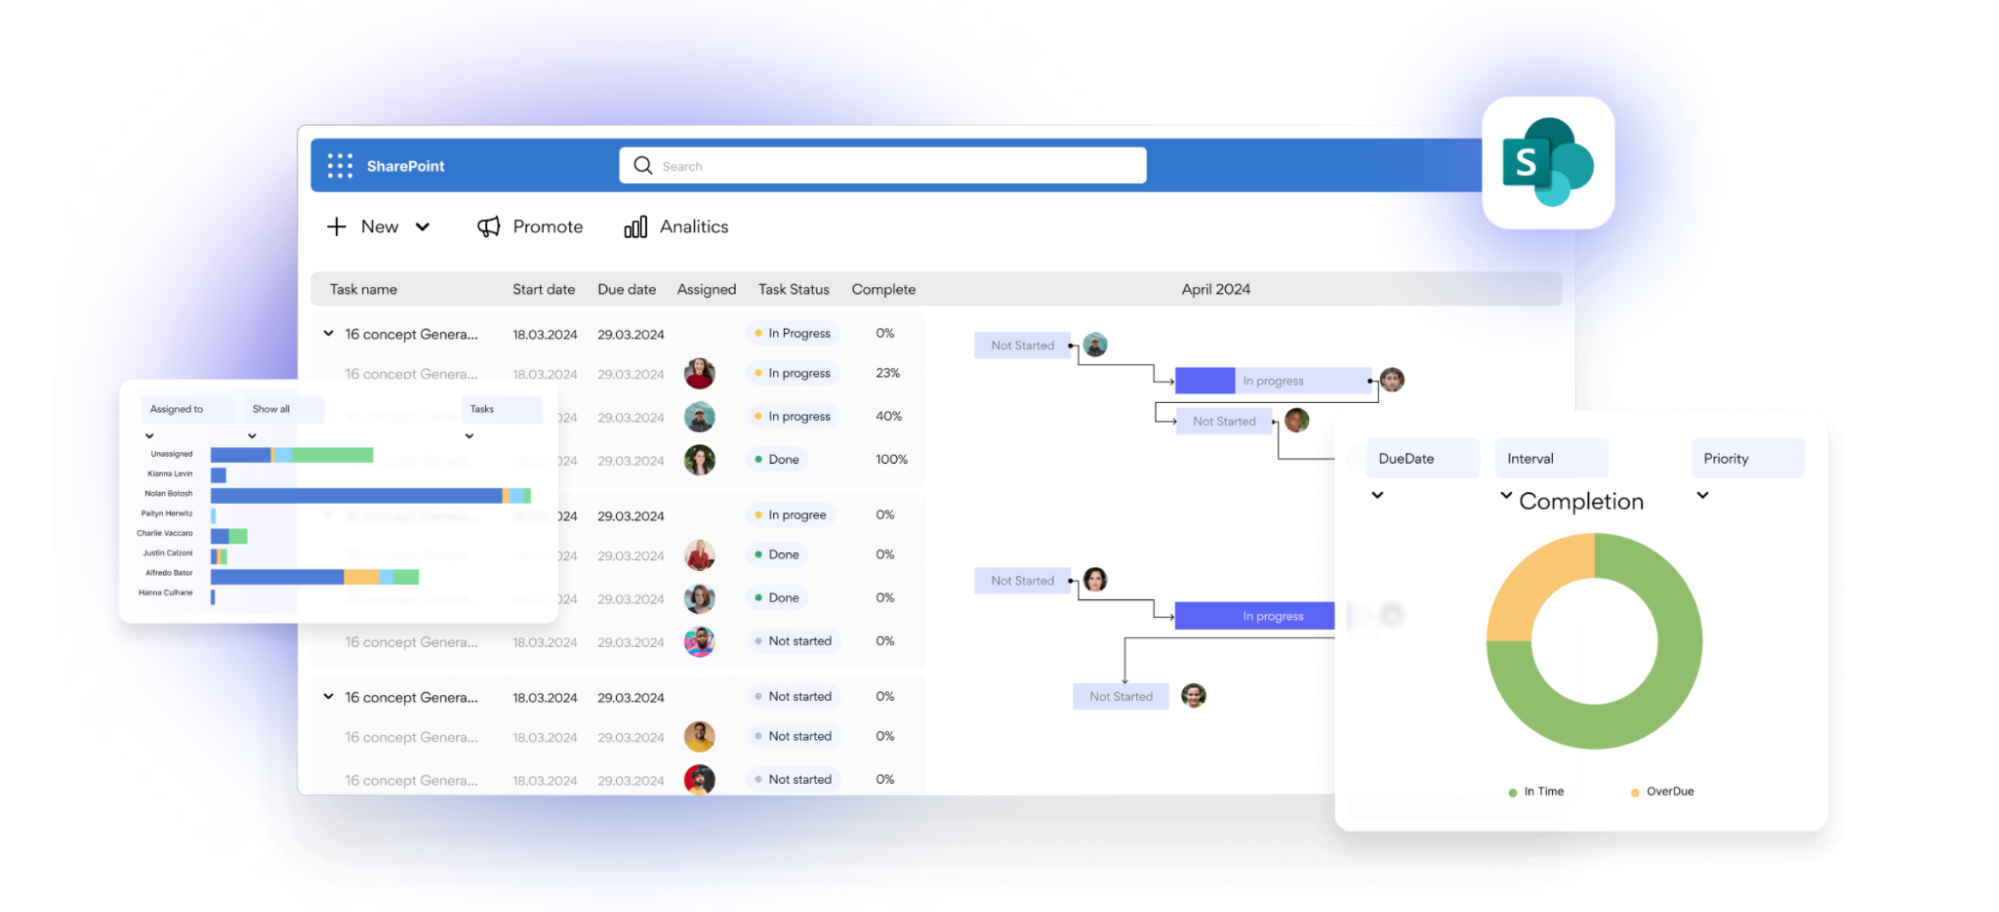1999x912 pixels.
Task: Collapse the Completion chevron
Action: 1506,495
